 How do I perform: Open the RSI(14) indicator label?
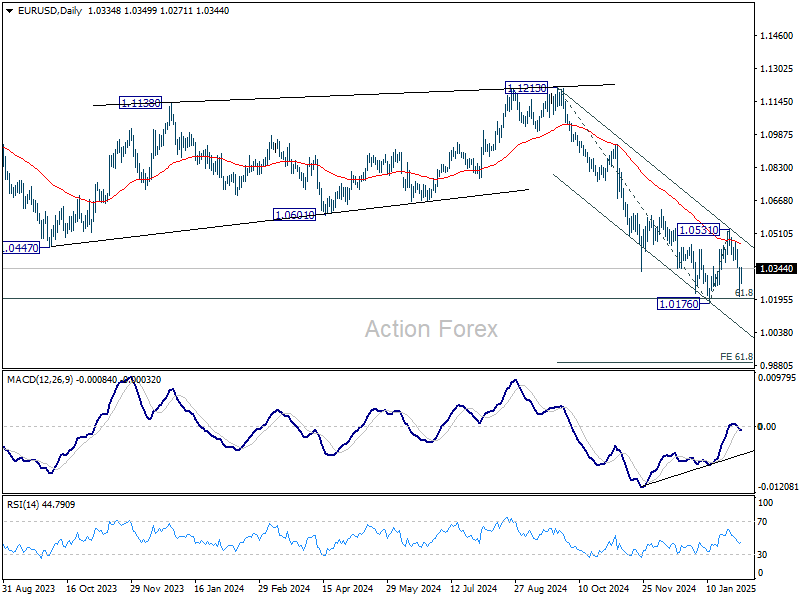(x=24, y=506)
